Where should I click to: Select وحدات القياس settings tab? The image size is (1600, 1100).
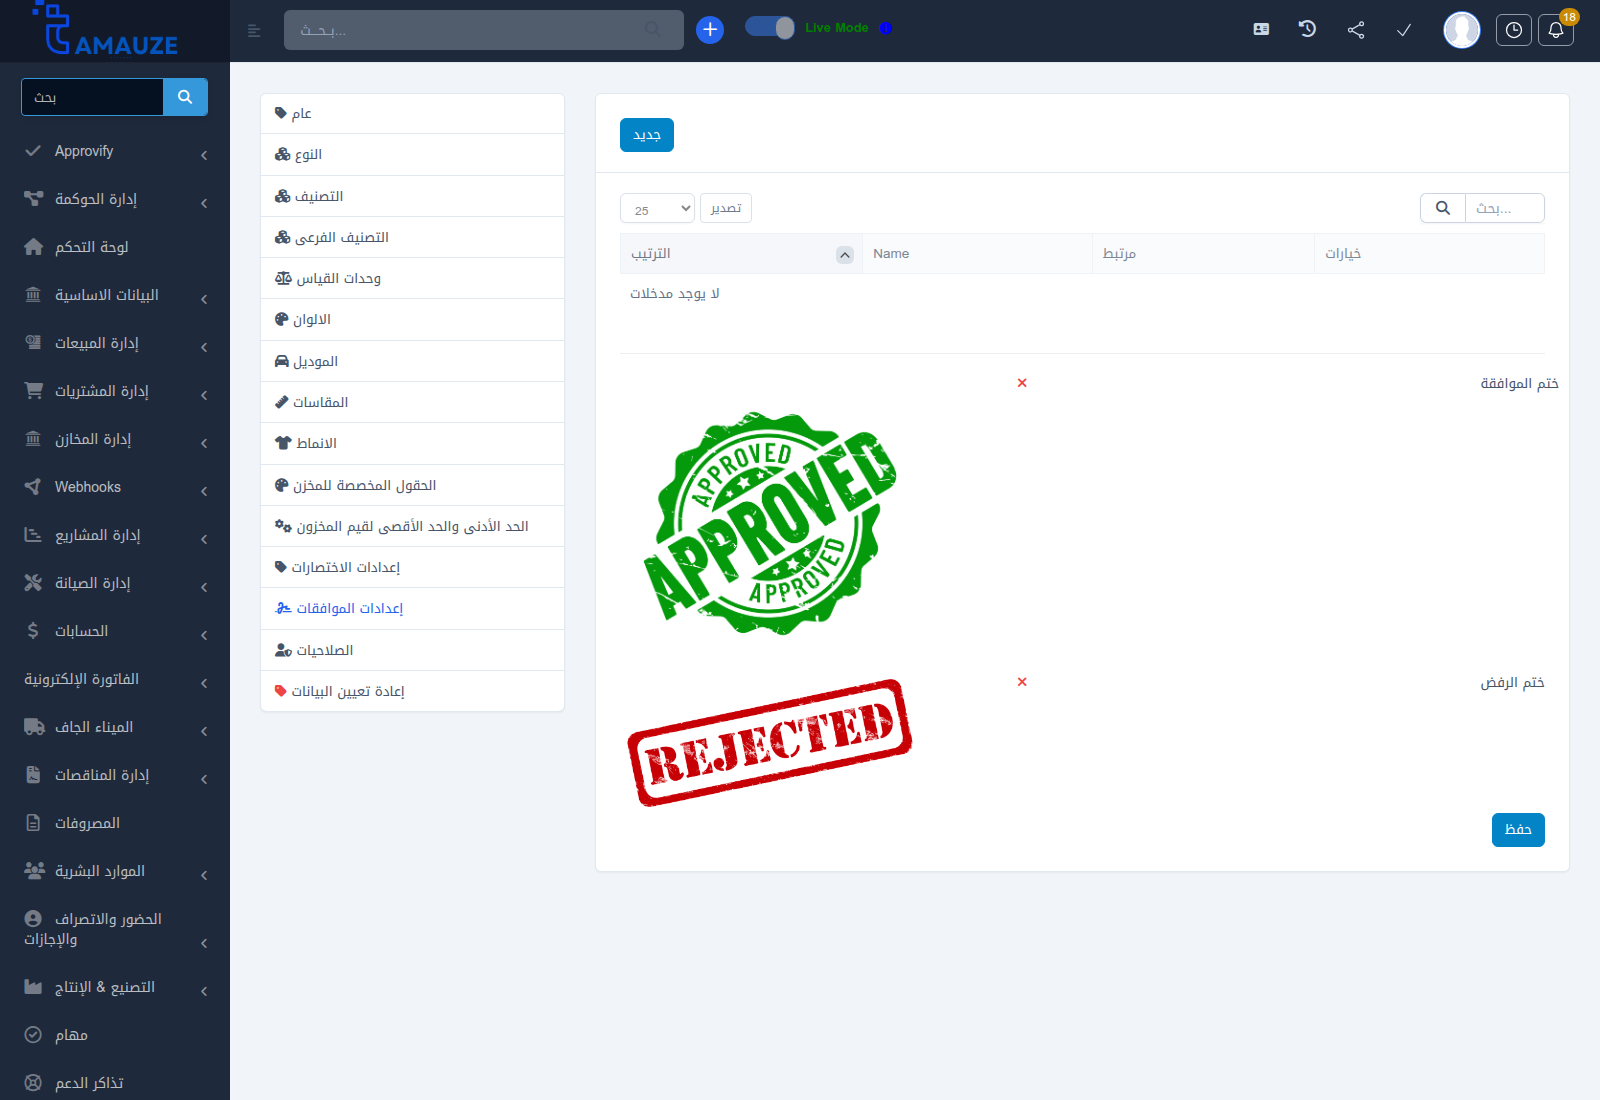click(412, 278)
